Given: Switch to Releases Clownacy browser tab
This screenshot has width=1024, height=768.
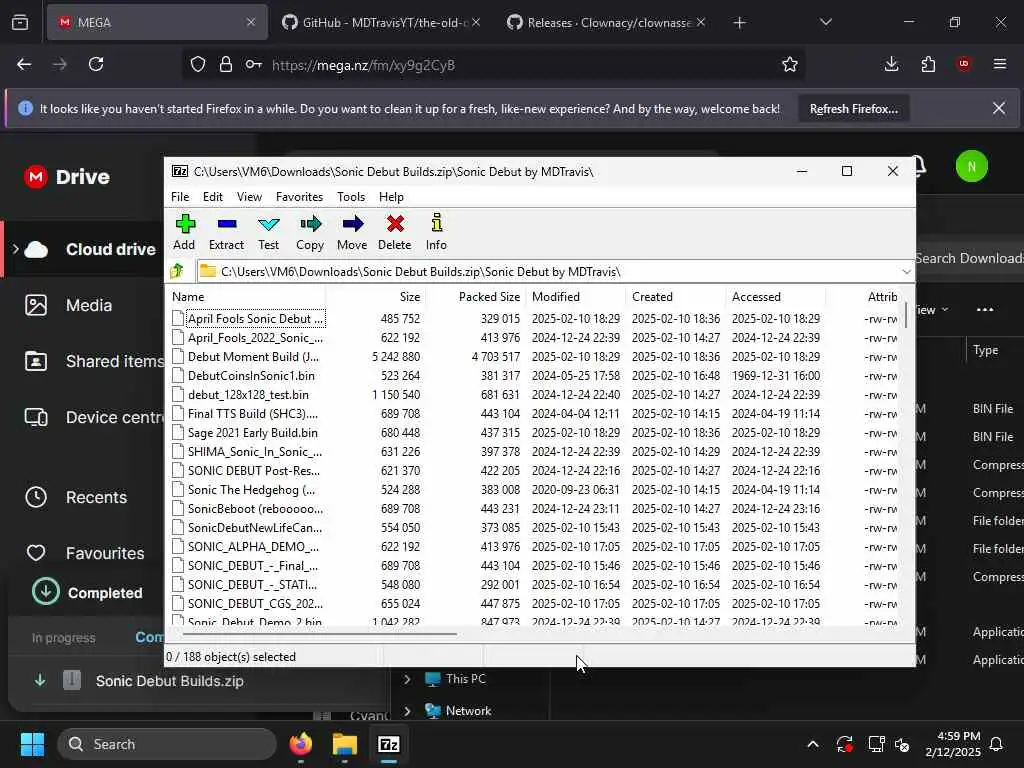Looking at the screenshot, I should point(606,22).
